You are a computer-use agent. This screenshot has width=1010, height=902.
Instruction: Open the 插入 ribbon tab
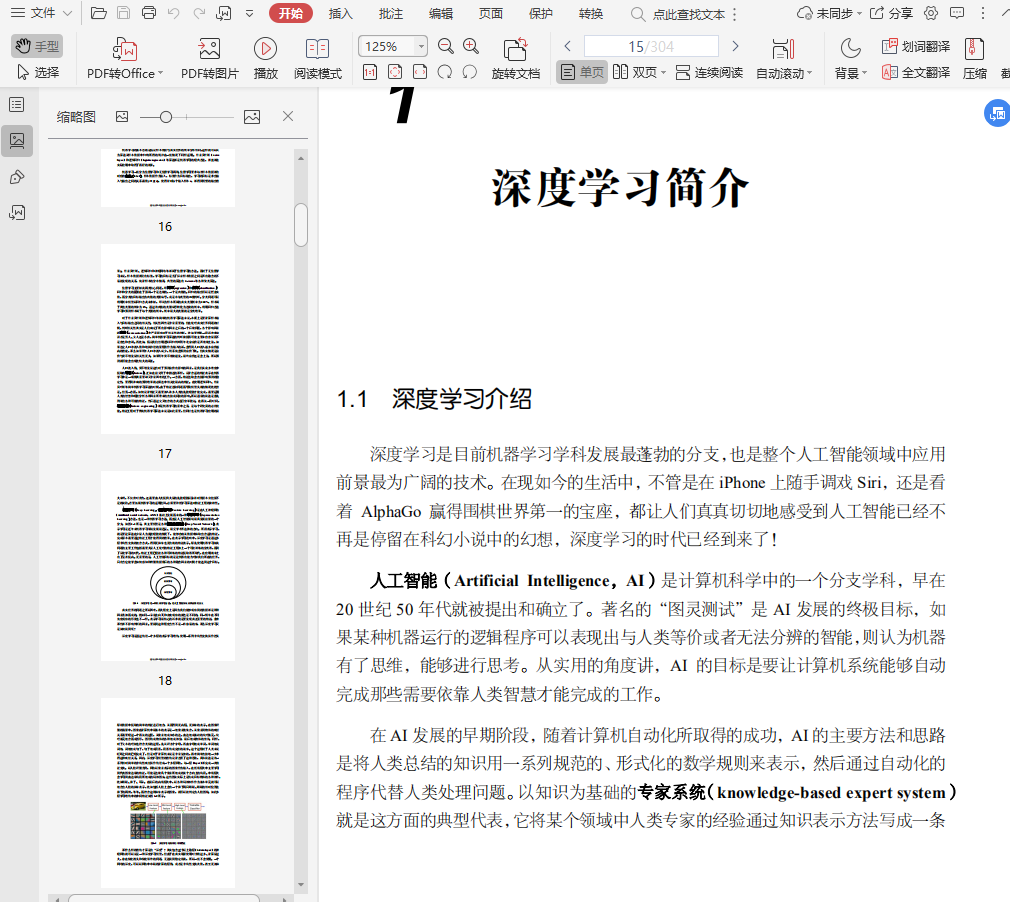pyautogui.click(x=341, y=13)
